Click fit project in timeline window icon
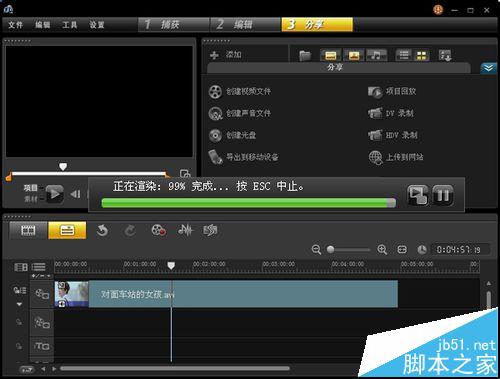This screenshot has height=379, width=500. [402, 249]
